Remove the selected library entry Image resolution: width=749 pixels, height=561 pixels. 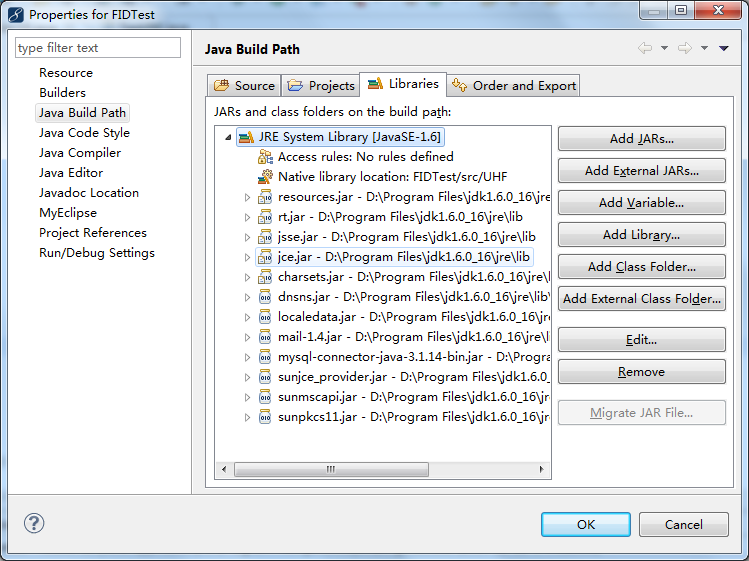642,372
